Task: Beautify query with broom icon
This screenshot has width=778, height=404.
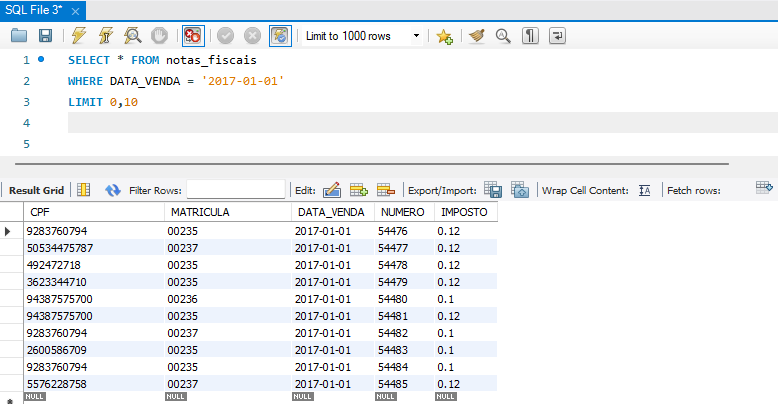Action: (477, 36)
